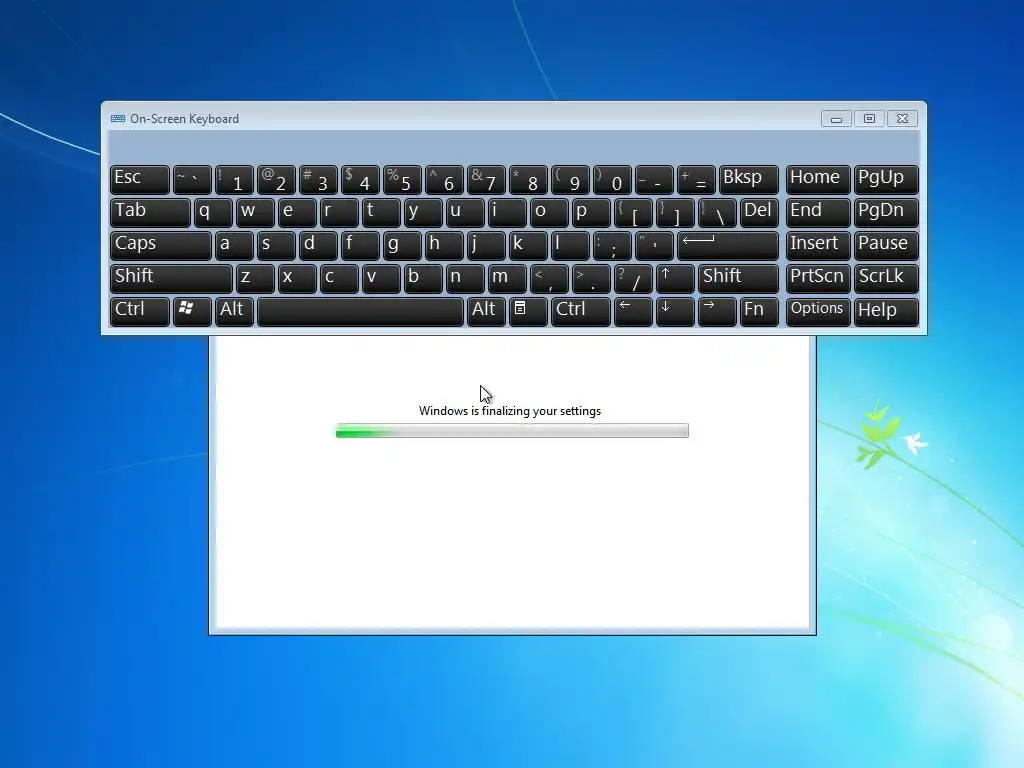Click the letter m key
The height and width of the screenshot is (768, 1024).
pos(507,278)
